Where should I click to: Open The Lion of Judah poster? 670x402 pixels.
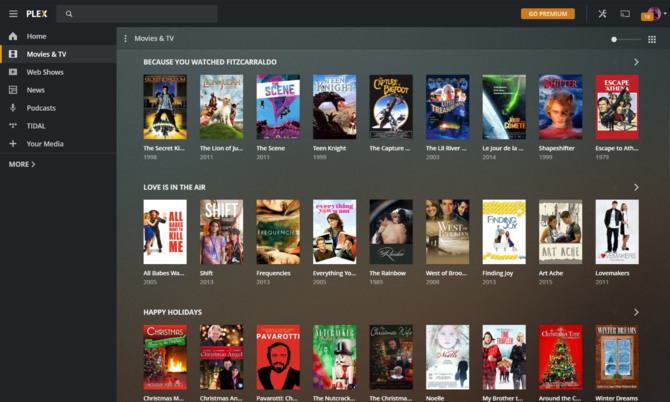(x=221, y=107)
